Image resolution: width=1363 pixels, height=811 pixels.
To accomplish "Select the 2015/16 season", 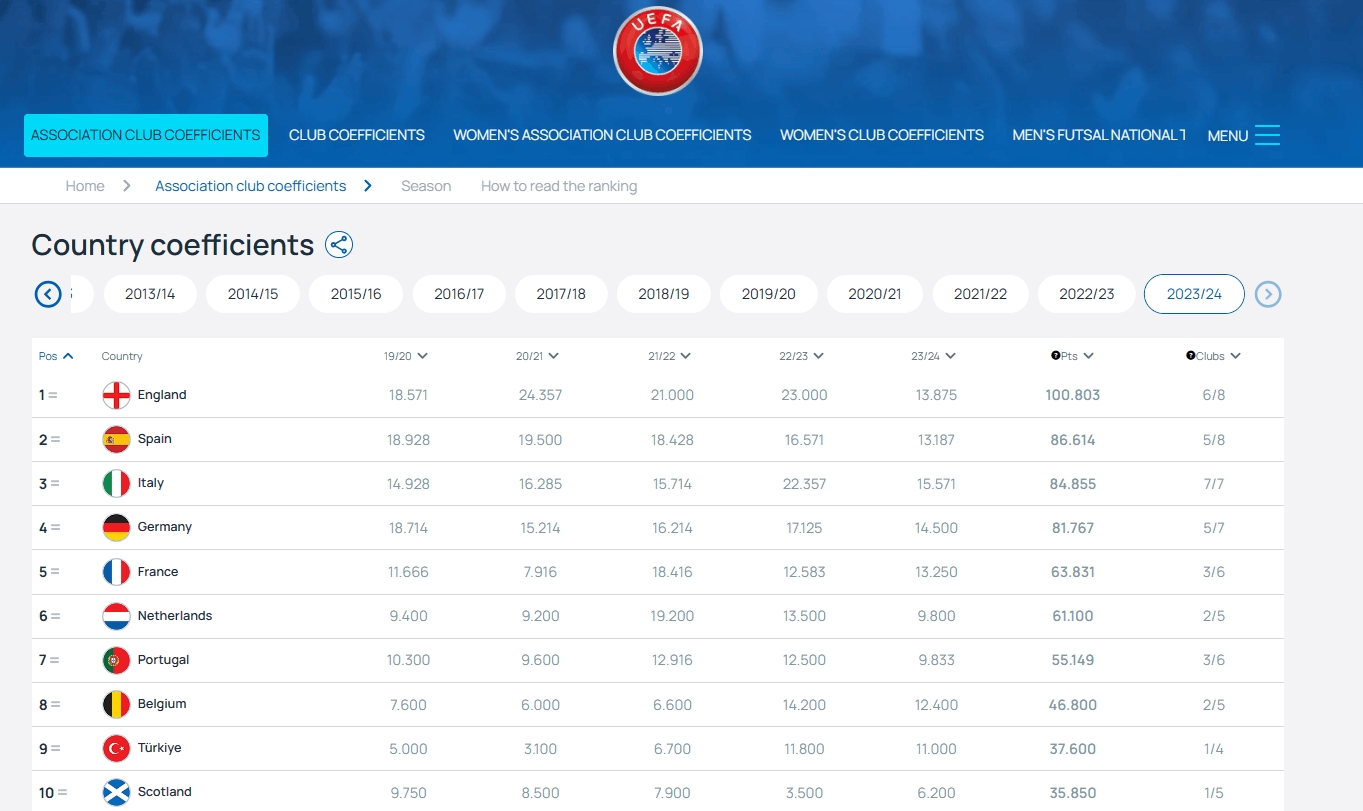I will tap(356, 294).
